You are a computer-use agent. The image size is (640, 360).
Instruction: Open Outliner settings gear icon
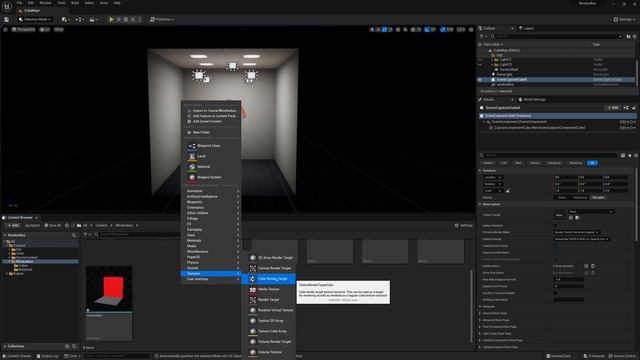[x=634, y=36]
